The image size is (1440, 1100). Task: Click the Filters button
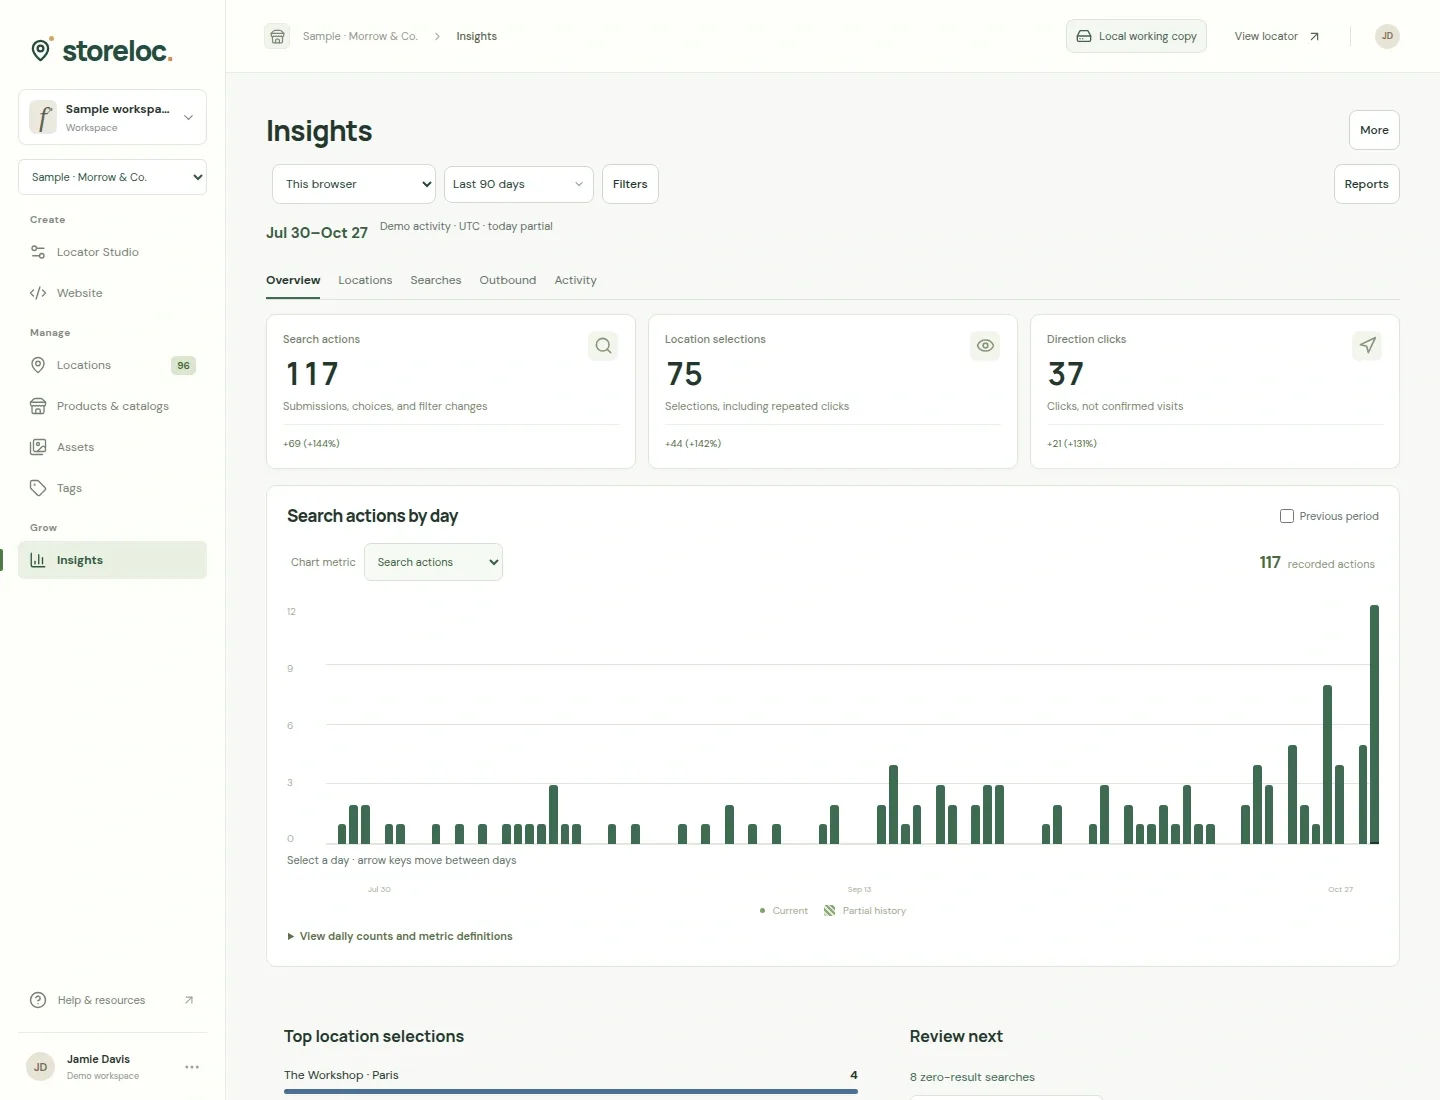(630, 184)
